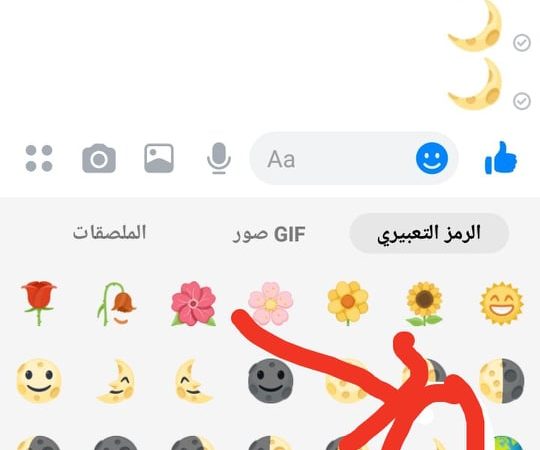Switch to the صور GIF tab
This screenshot has width=540, height=450.
[269, 234]
